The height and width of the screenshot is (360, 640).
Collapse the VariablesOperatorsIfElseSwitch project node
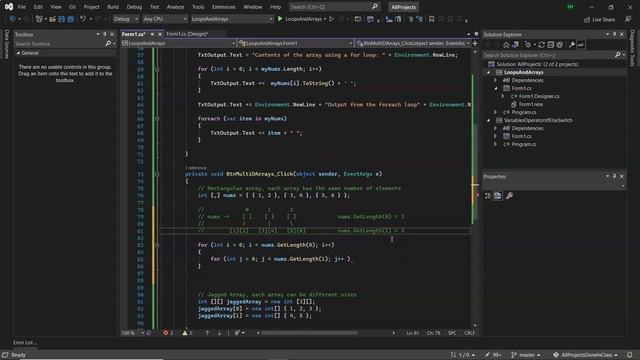(x=489, y=120)
